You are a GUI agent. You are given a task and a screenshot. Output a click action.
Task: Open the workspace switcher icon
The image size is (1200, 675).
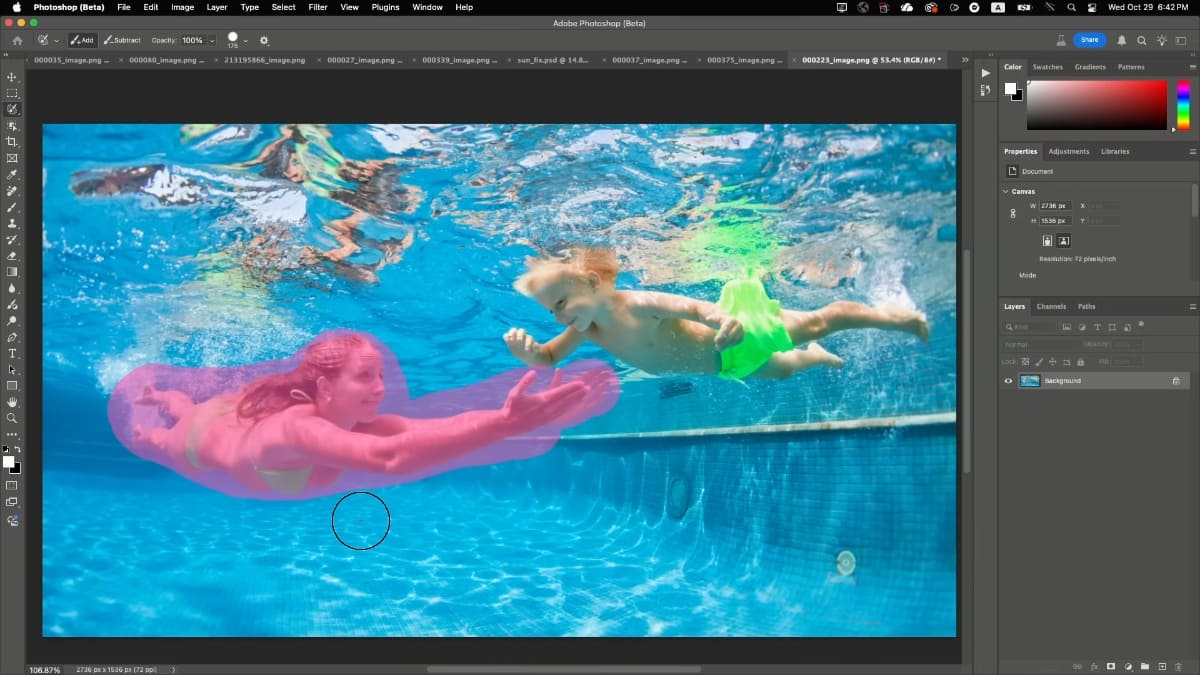click(1182, 40)
